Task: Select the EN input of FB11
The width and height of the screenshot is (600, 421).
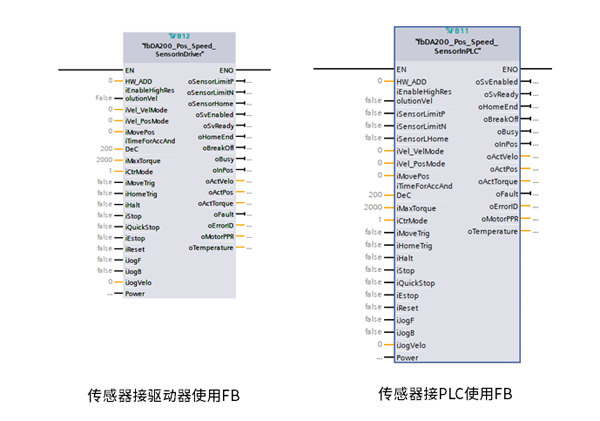Action: [402, 68]
